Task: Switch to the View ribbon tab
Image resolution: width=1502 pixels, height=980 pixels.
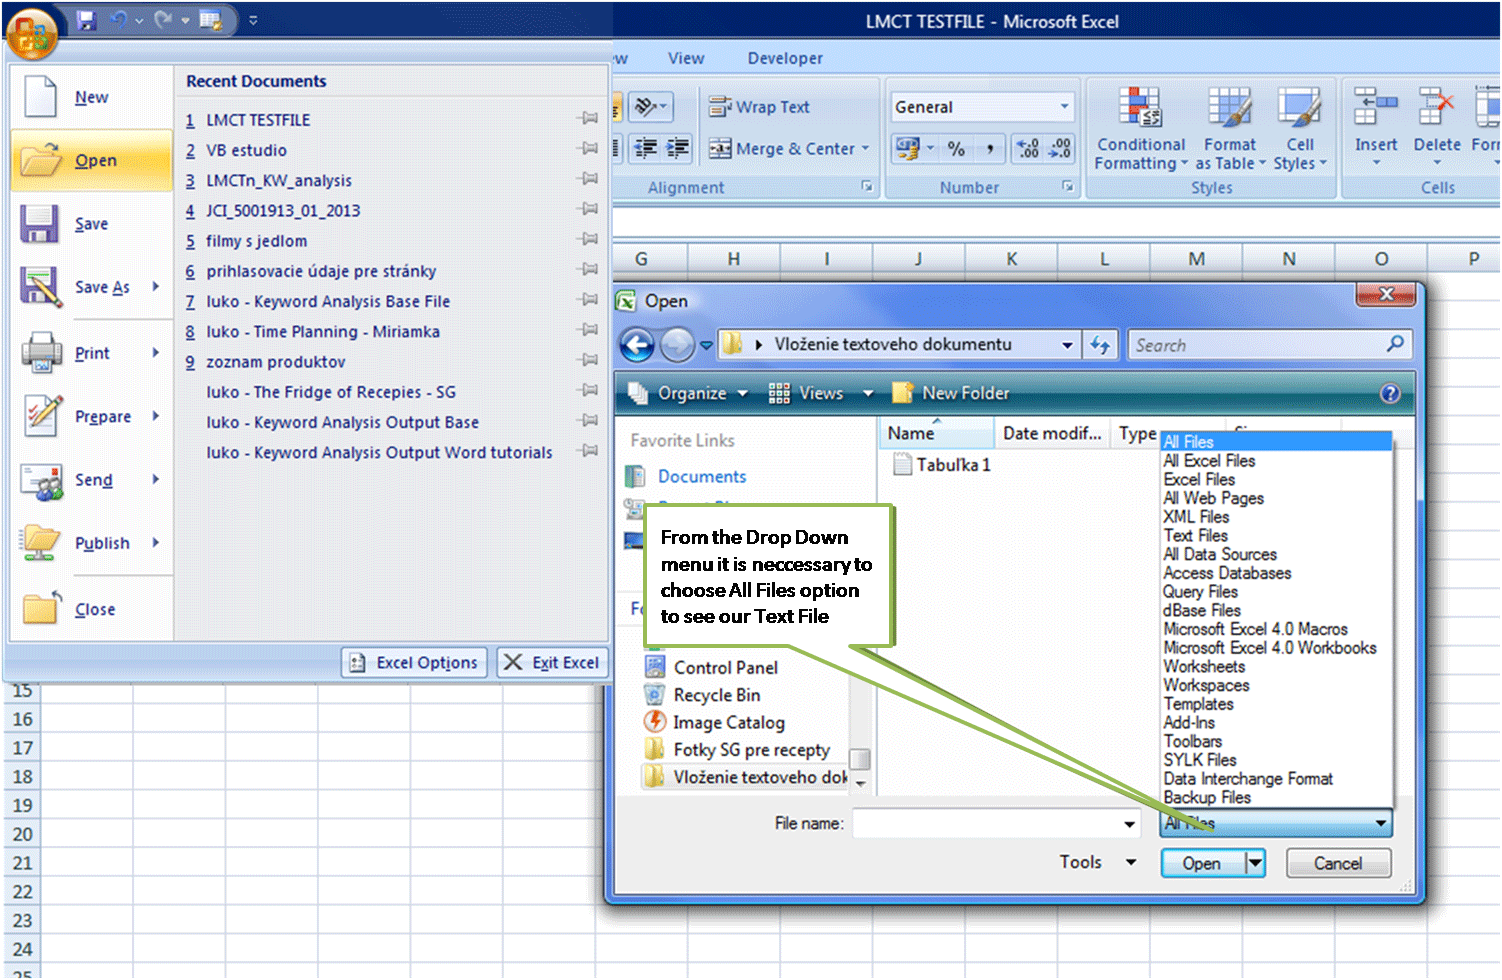Action: (686, 58)
